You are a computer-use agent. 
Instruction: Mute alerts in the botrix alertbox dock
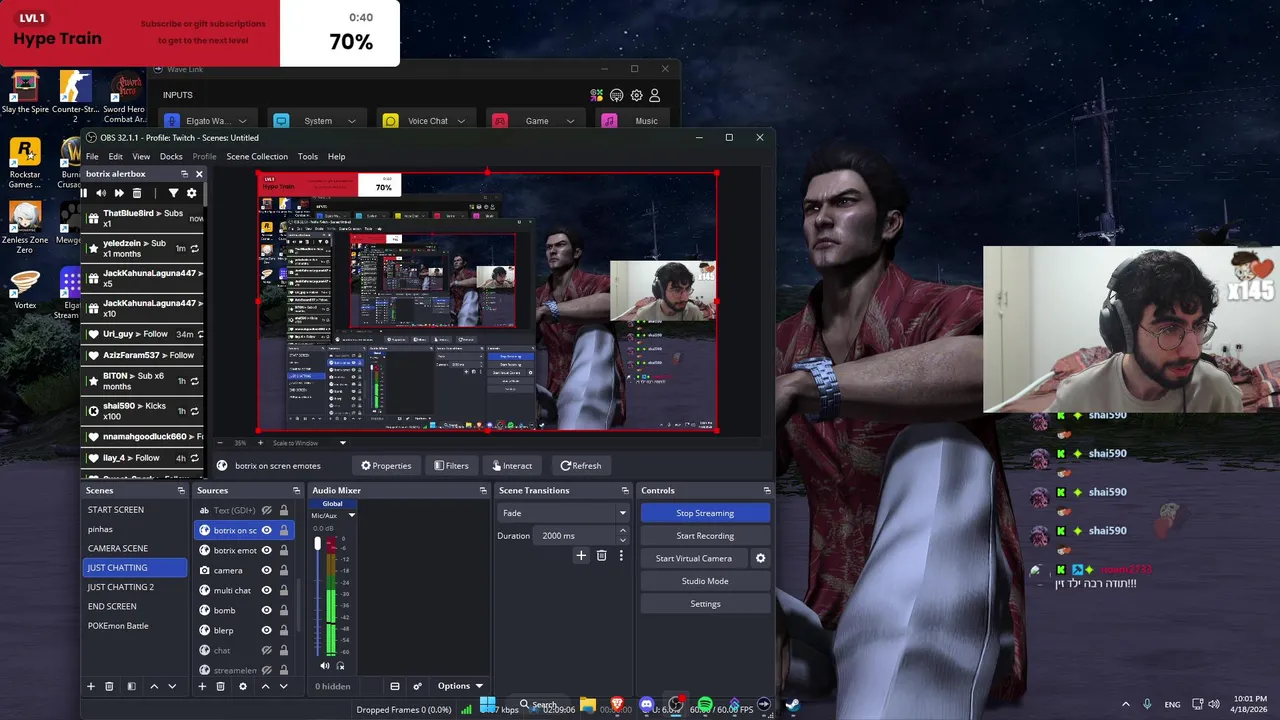click(101, 193)
